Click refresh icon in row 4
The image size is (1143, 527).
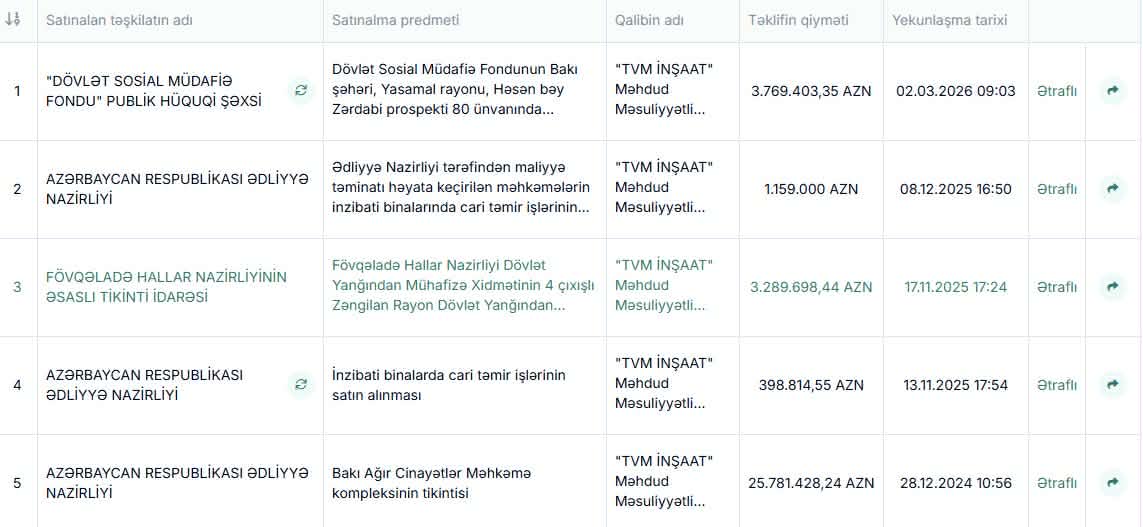click(301, 385)
